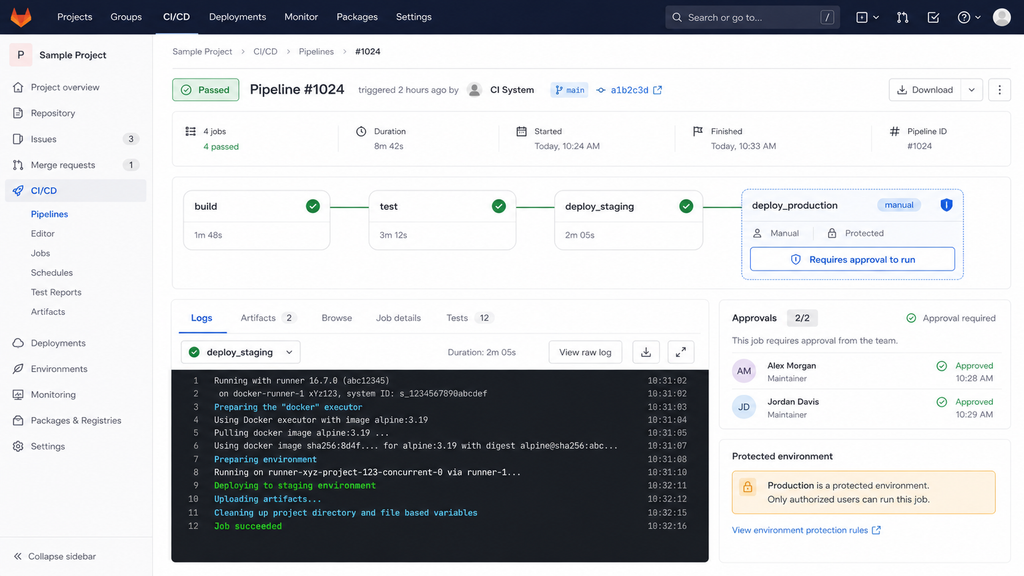Image resolution: width=1024 pixels, height=576 pixels.
Task: Click Sample Project in the breadcrumb
Action: click(202, 52)
